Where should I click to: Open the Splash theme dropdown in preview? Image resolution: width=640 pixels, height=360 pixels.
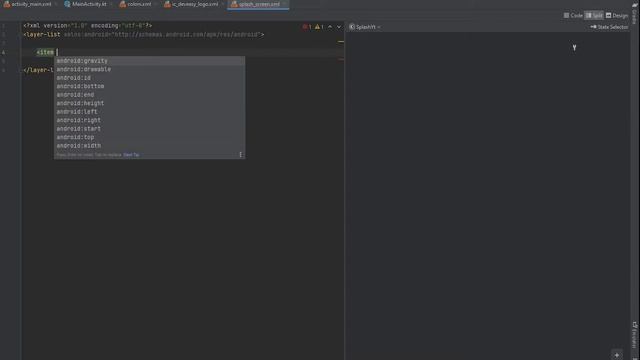[x=365, y=27]
